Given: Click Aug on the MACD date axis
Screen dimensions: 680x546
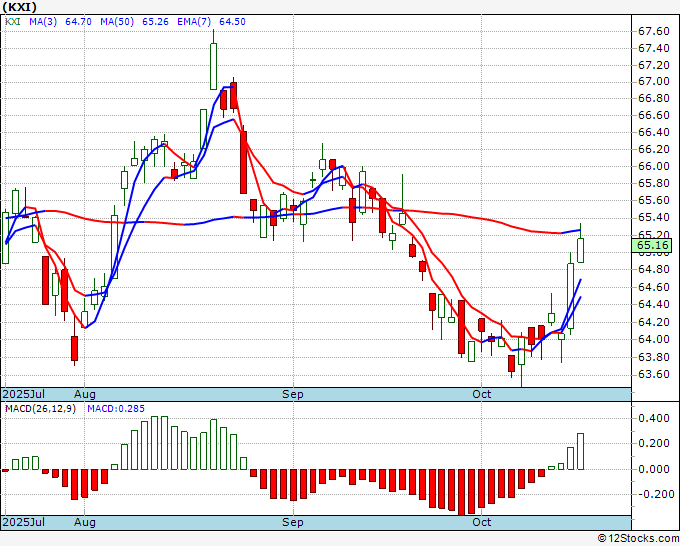Looking at the screenshot, I should 85,522.
